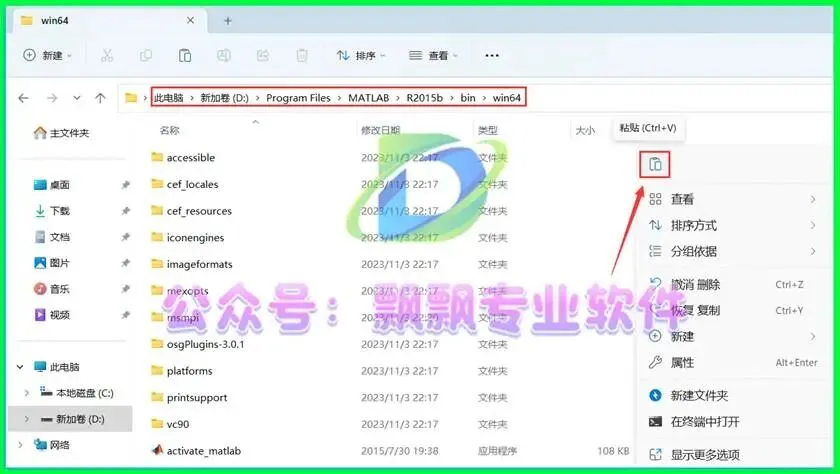Add a new tab with plus button
Image resolution: width=840 pixels, height=474 pixels.
click(x=228, y=21)
